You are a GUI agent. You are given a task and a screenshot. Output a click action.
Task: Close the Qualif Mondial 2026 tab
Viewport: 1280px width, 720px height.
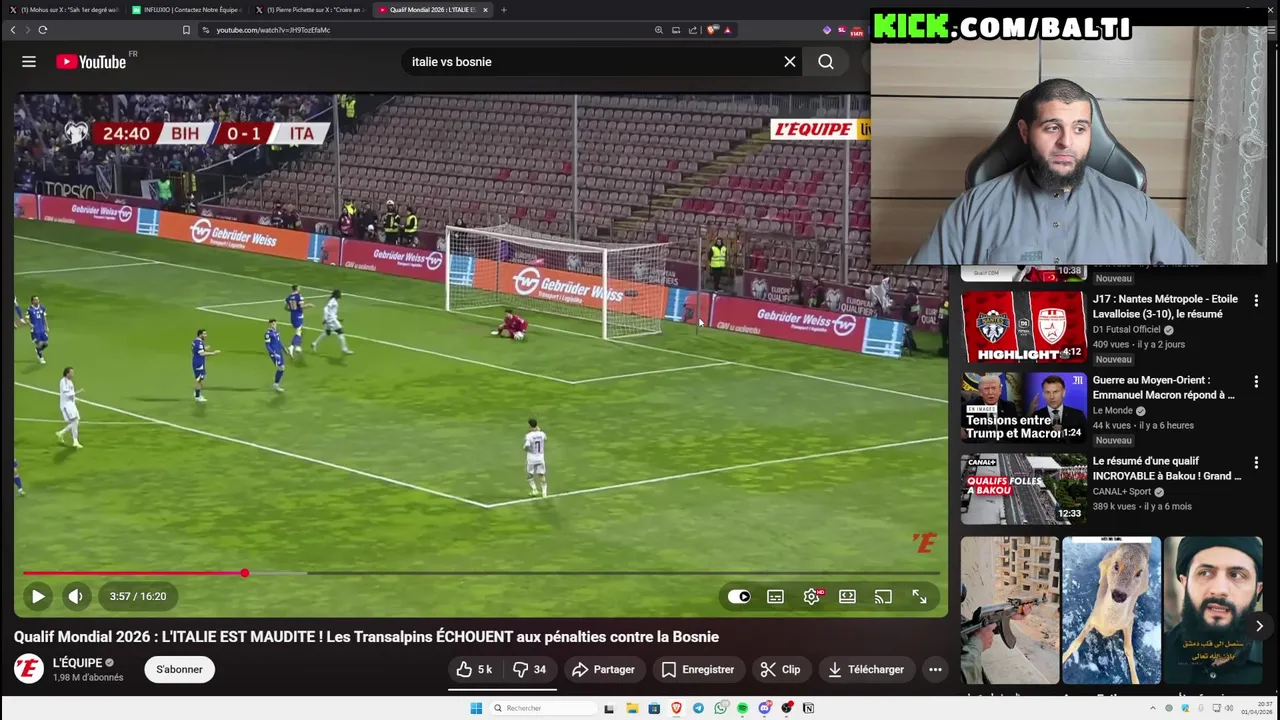pyautogui.click(x=486, y=10)
